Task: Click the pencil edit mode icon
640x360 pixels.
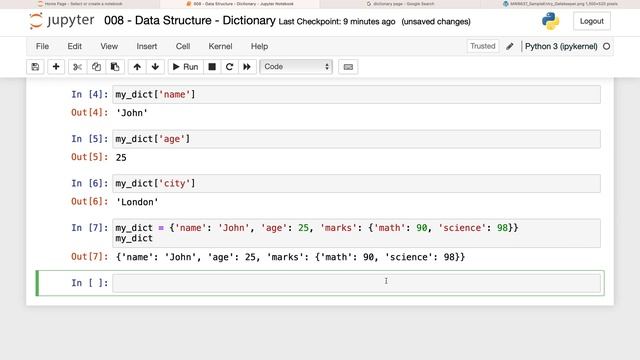Action: pyautogui.click(x=510, y=47)
